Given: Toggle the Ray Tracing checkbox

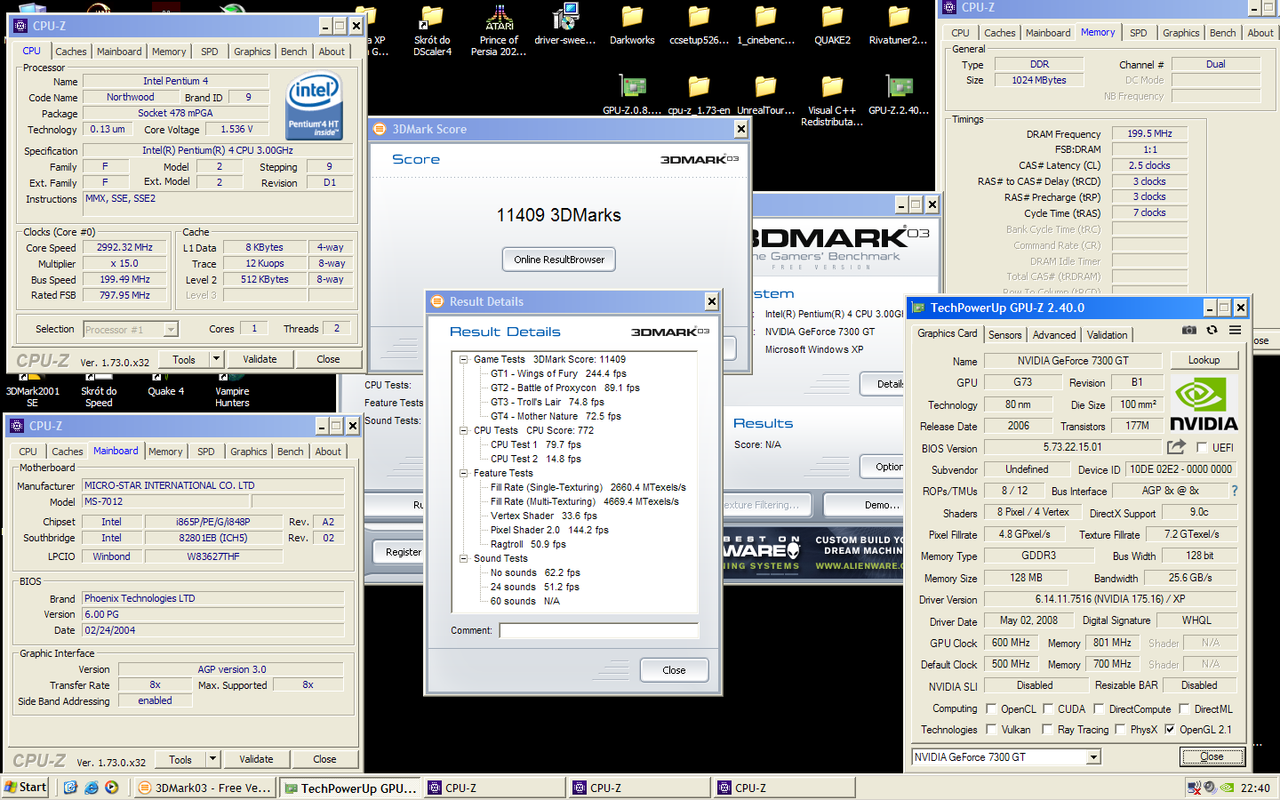Looking at the screenshot, I should coord(1046,729).
